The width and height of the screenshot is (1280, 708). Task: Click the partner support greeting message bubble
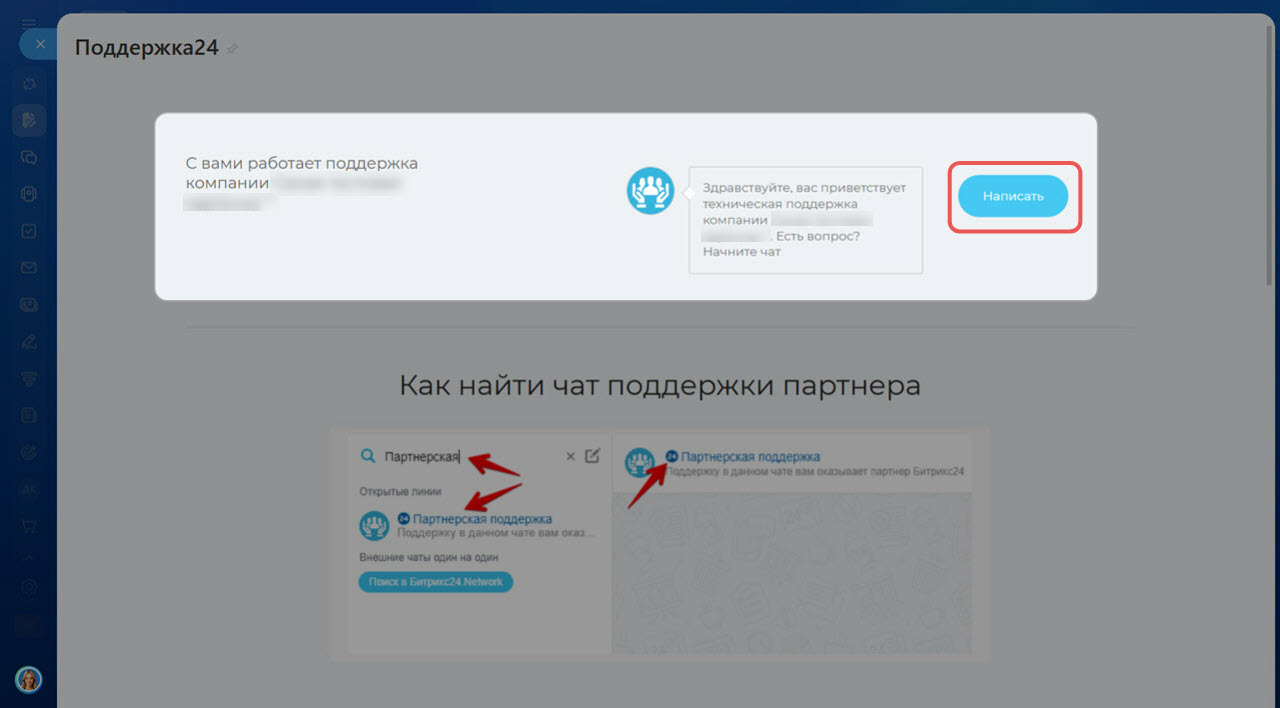point(805,220)
